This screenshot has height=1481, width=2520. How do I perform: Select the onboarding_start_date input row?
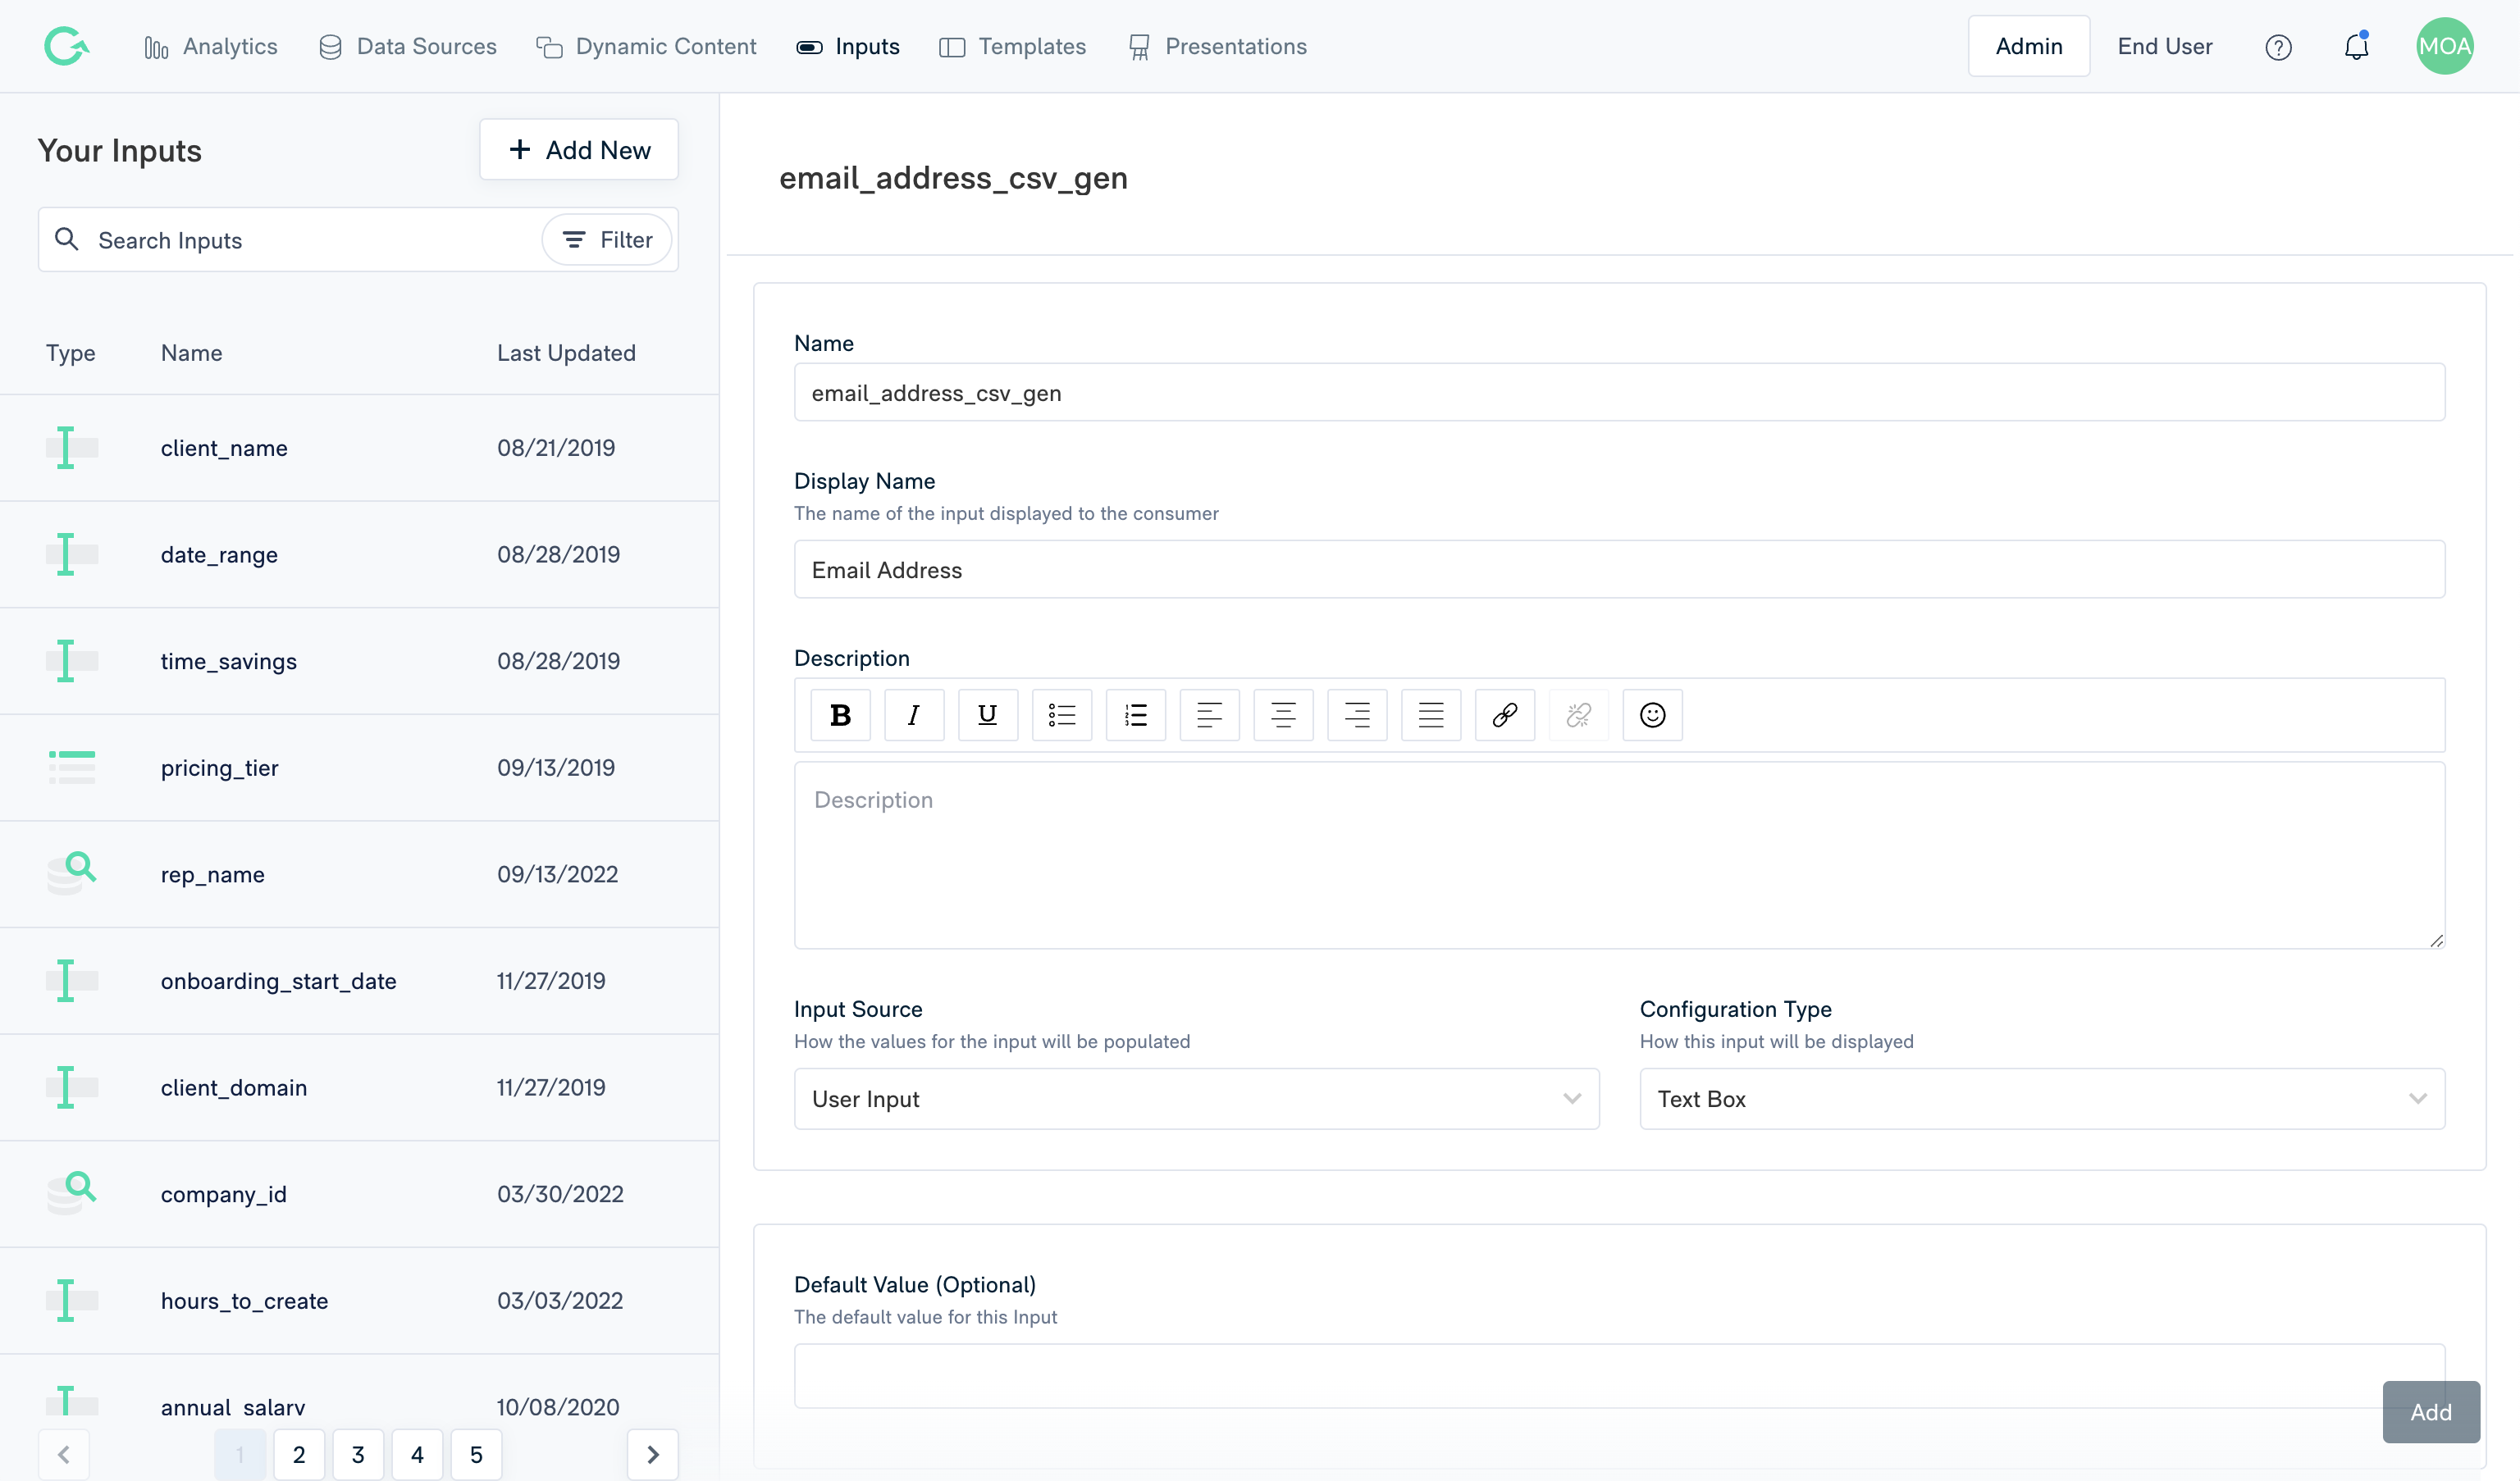[359, 981]
